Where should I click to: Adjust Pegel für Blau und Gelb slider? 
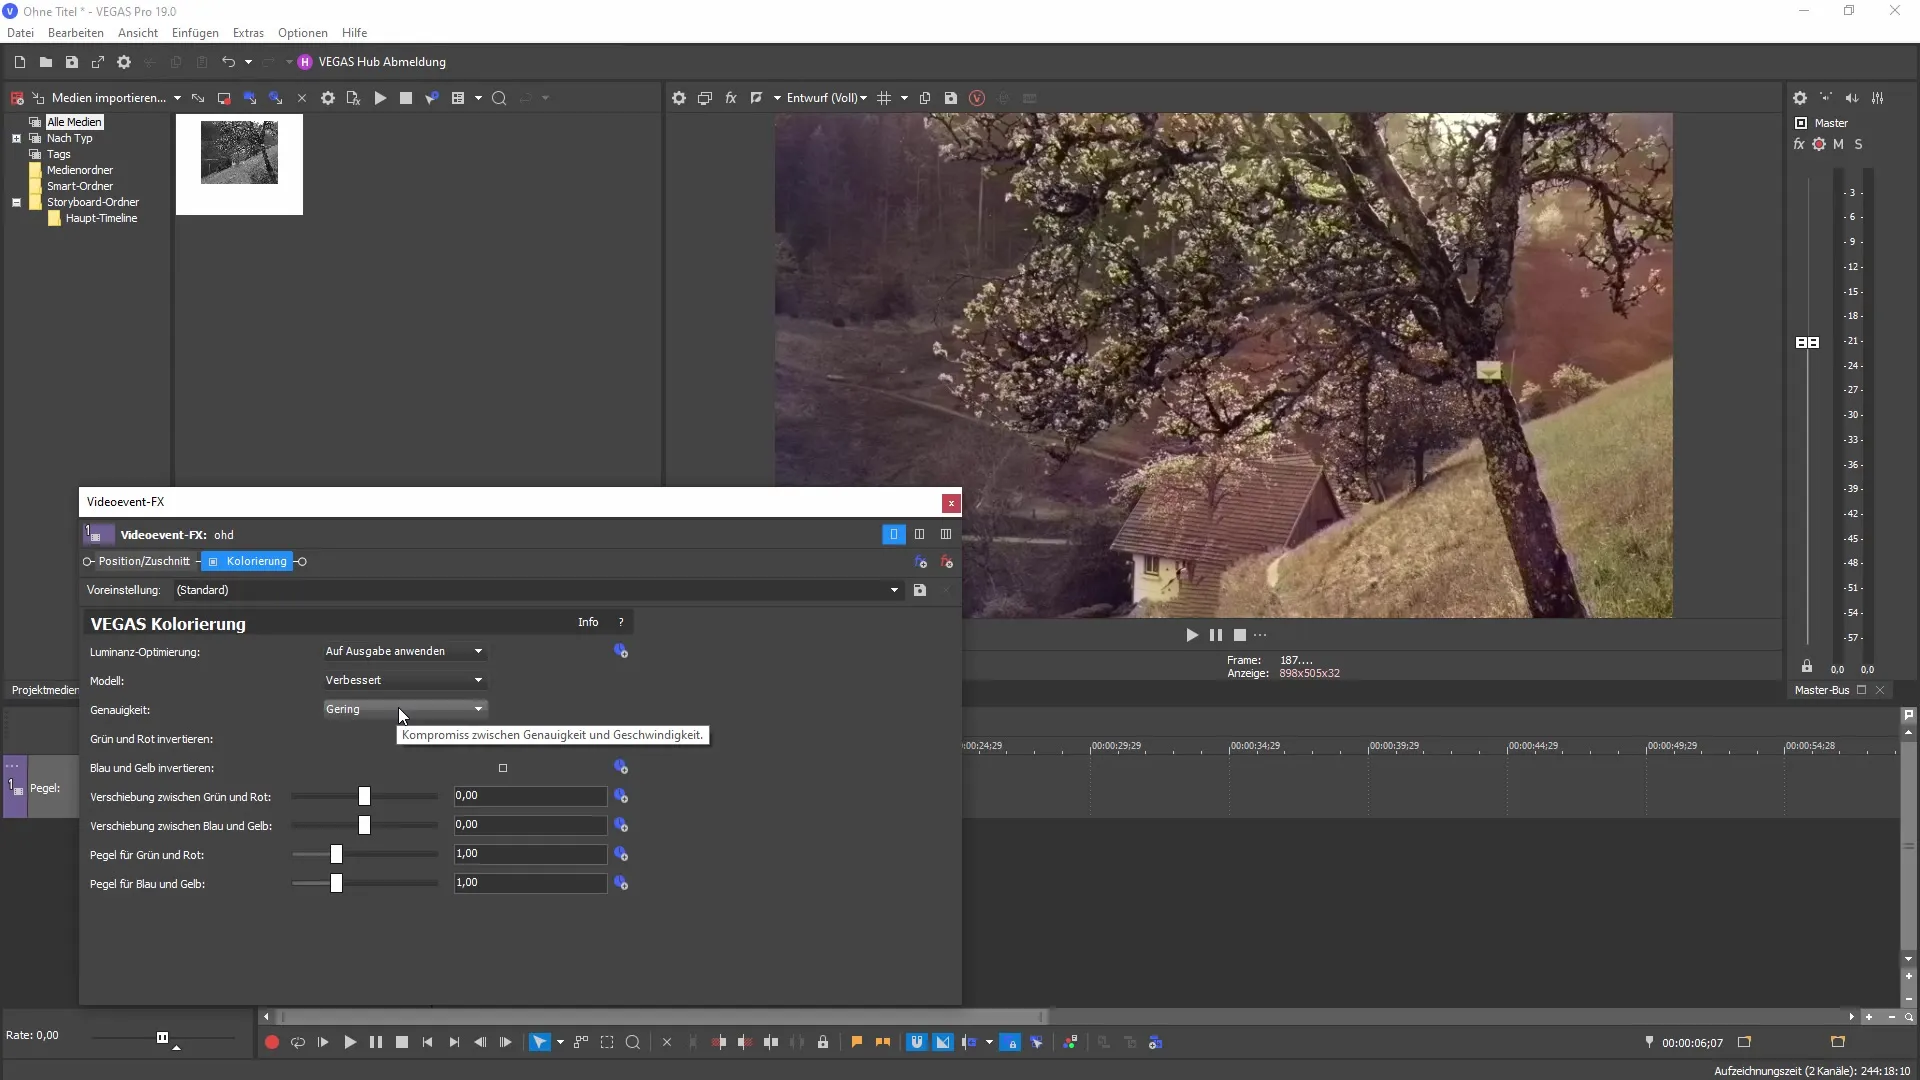point(336,883)
